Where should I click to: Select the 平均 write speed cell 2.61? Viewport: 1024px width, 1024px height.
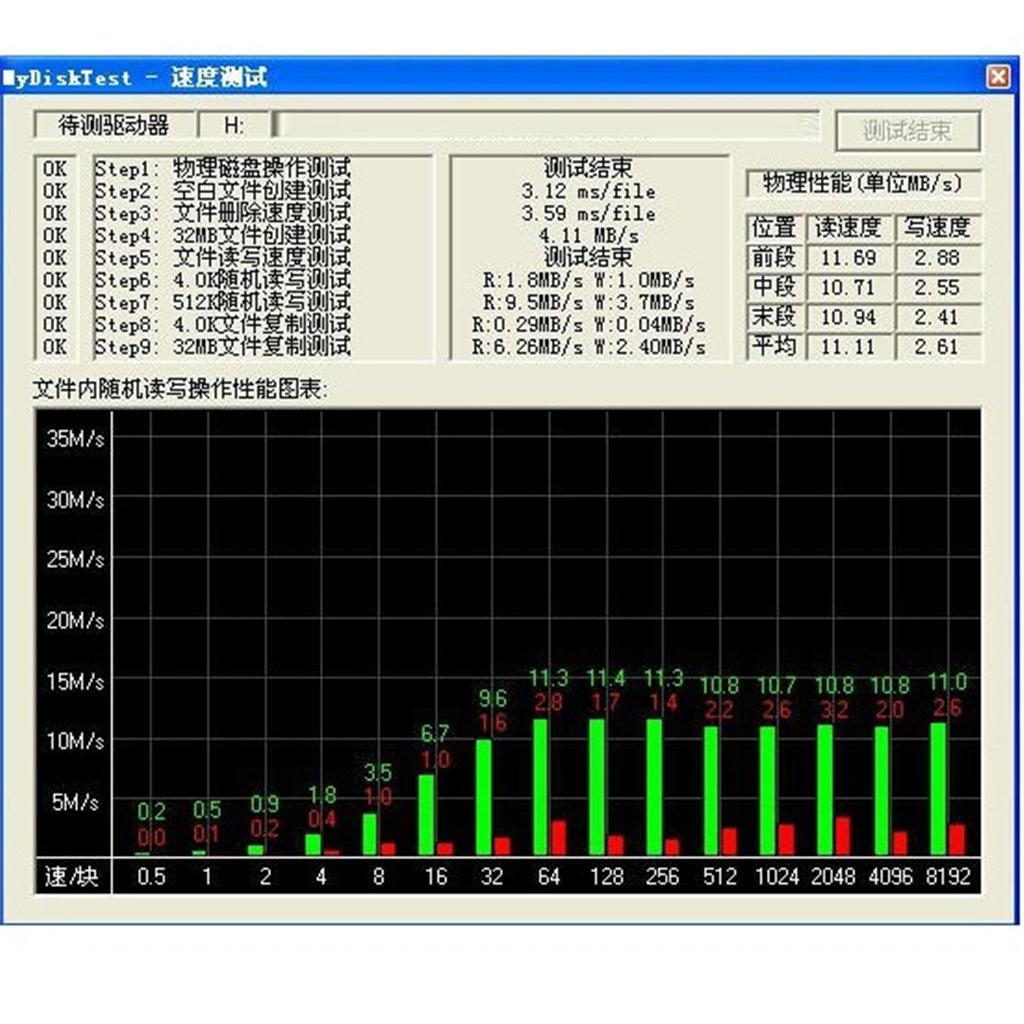pos(936,347)
